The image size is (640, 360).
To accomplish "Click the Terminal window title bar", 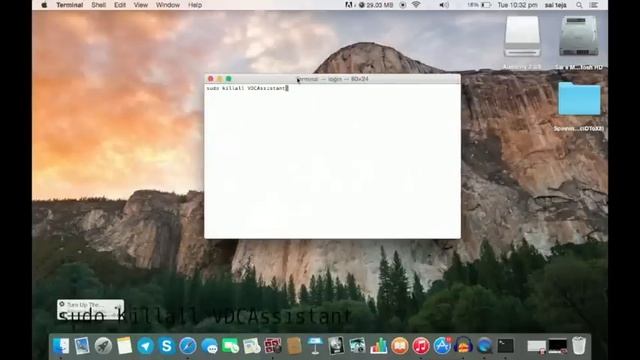I will [332, 79].
